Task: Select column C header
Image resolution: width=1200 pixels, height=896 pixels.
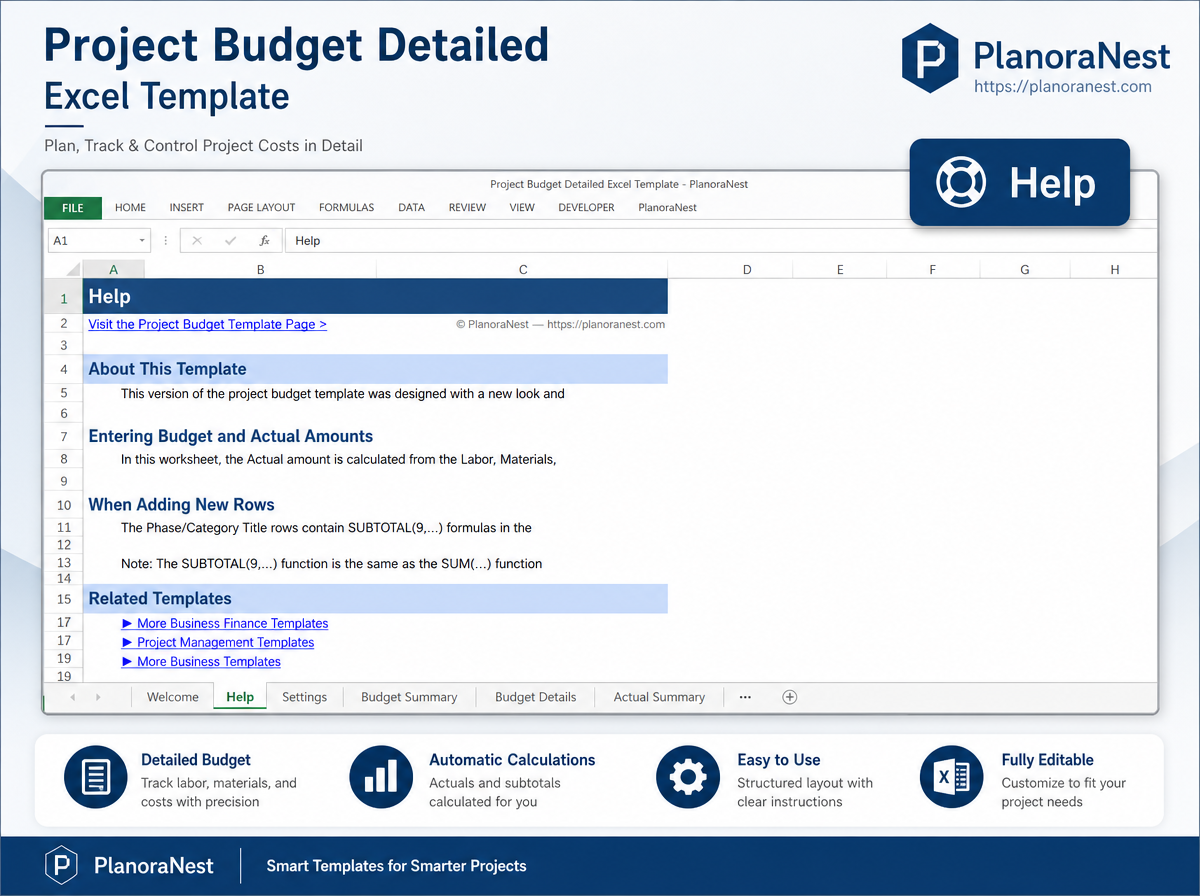Action: 522,270
